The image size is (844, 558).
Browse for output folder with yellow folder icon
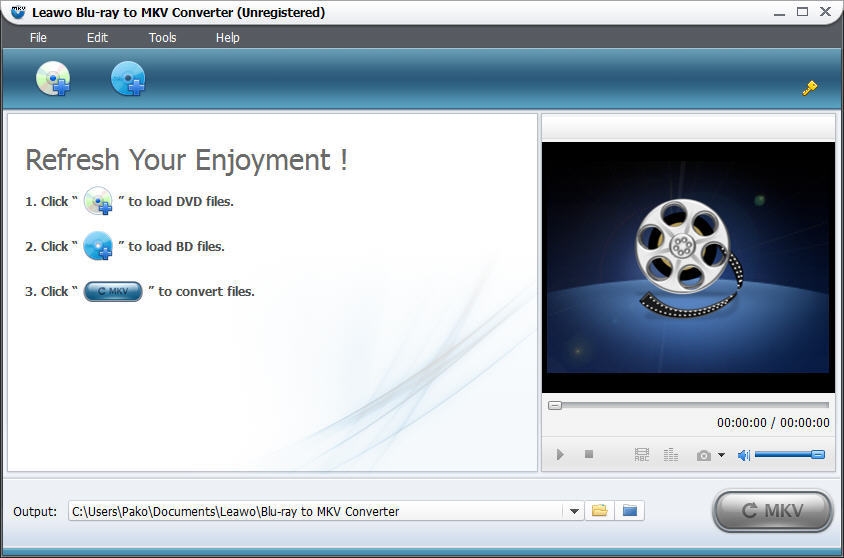[600, 511]
